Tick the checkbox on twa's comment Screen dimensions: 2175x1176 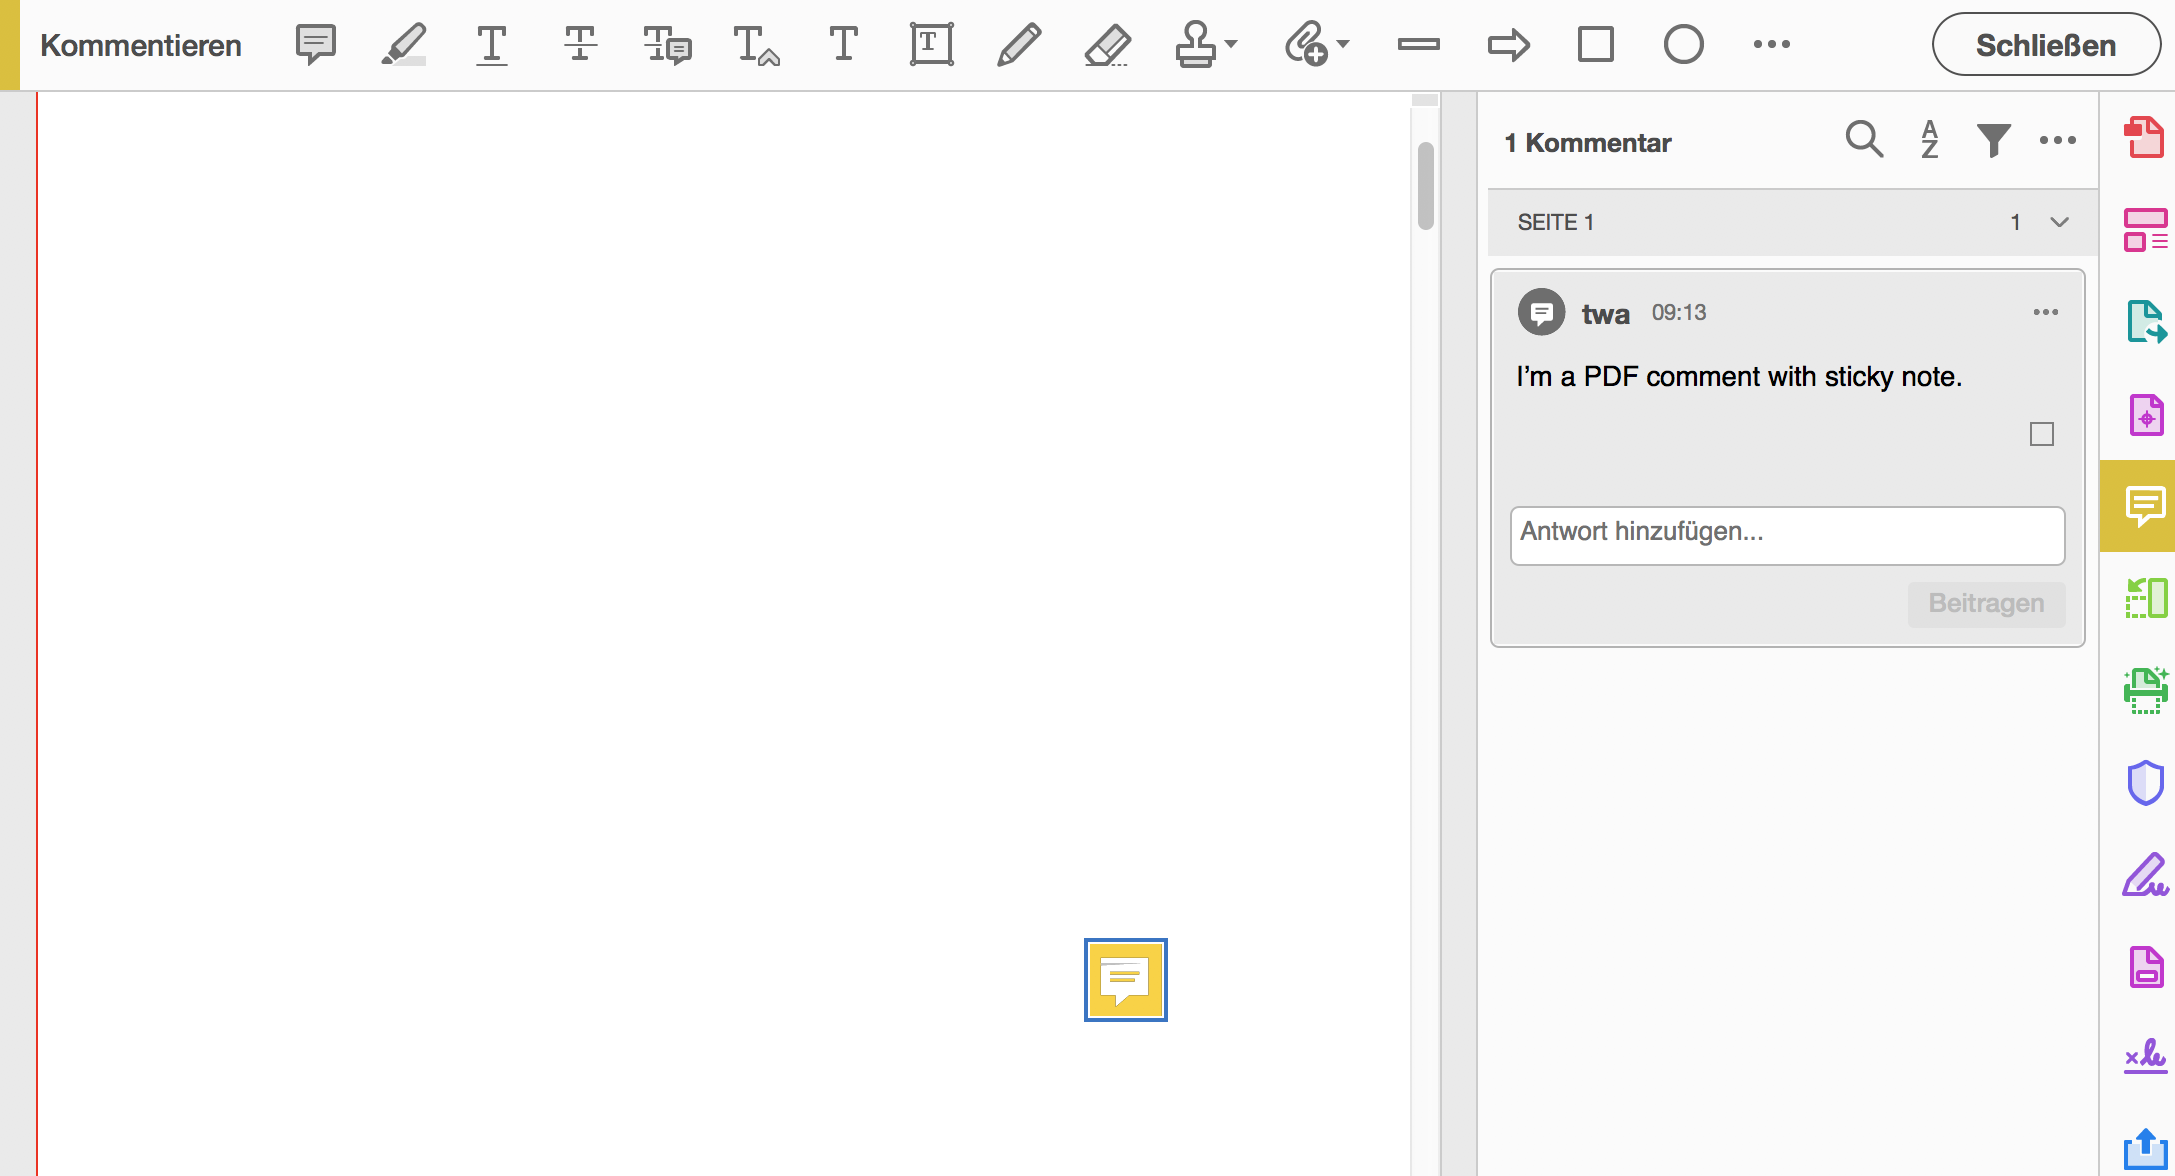click(x=2041, y=434)
